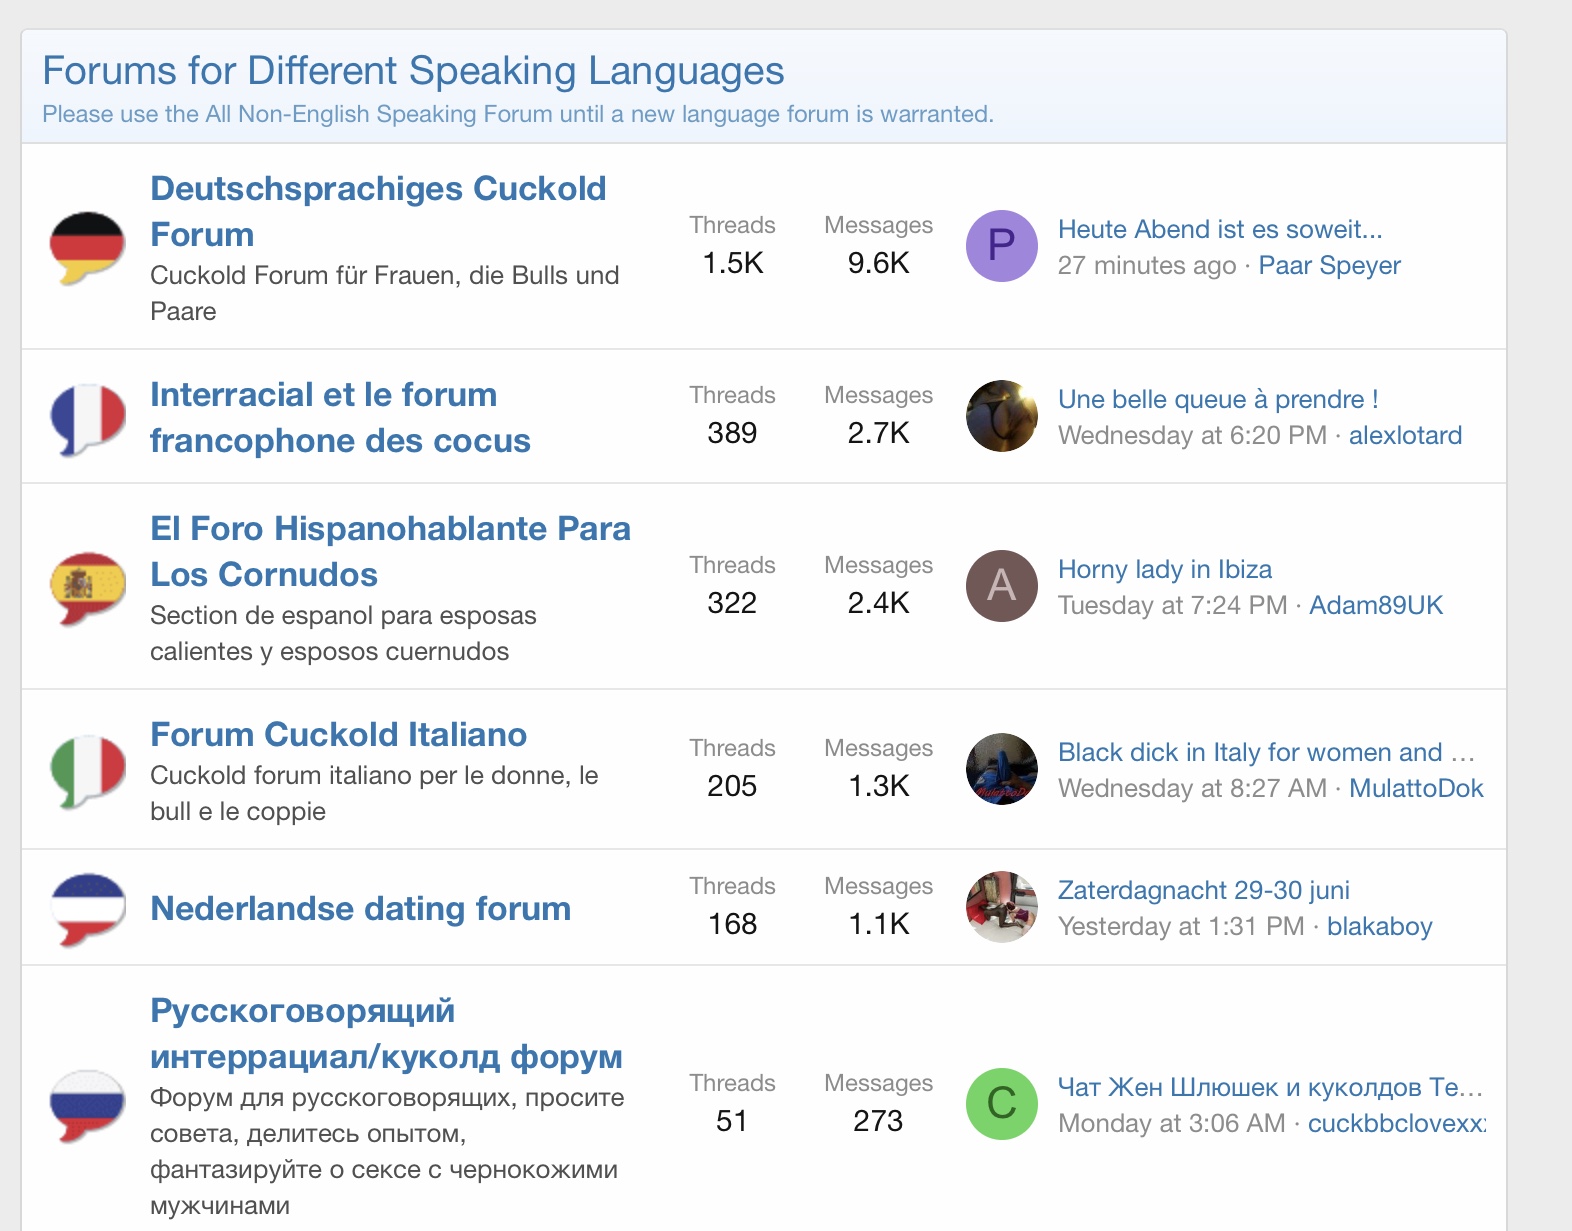
Task: Click the 389 threads count
Action: 732,433
